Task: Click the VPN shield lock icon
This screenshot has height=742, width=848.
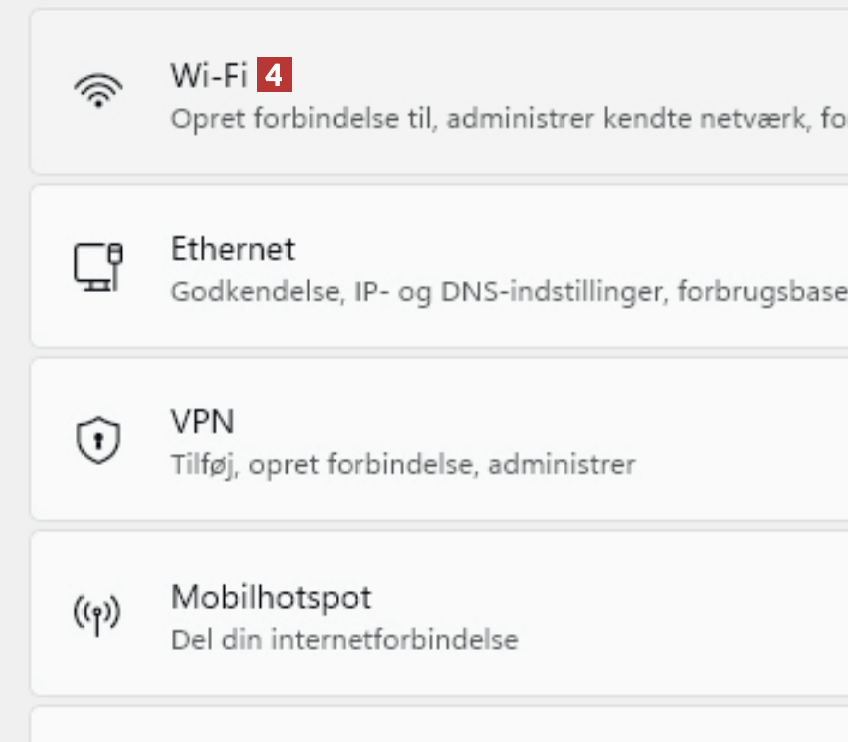Action: pos(98,440)
